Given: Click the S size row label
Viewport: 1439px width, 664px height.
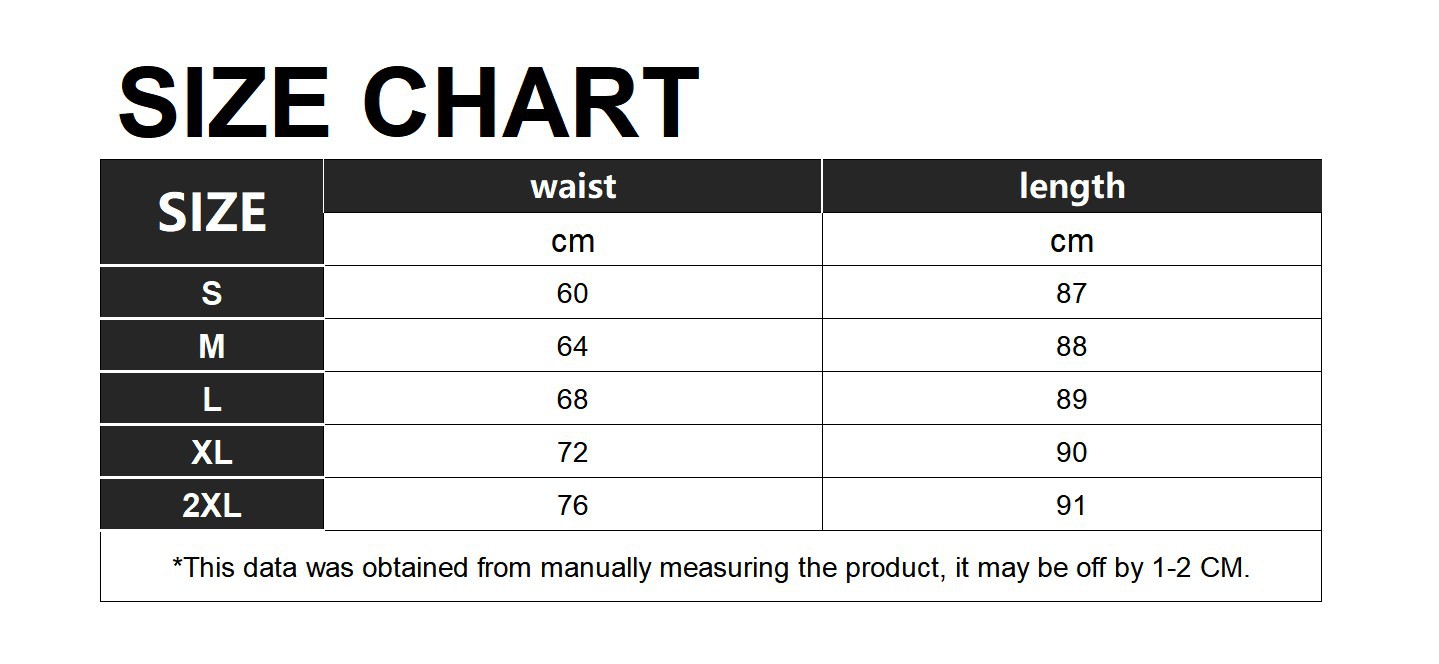Looking at the screenshot, I should pos(212,293).
